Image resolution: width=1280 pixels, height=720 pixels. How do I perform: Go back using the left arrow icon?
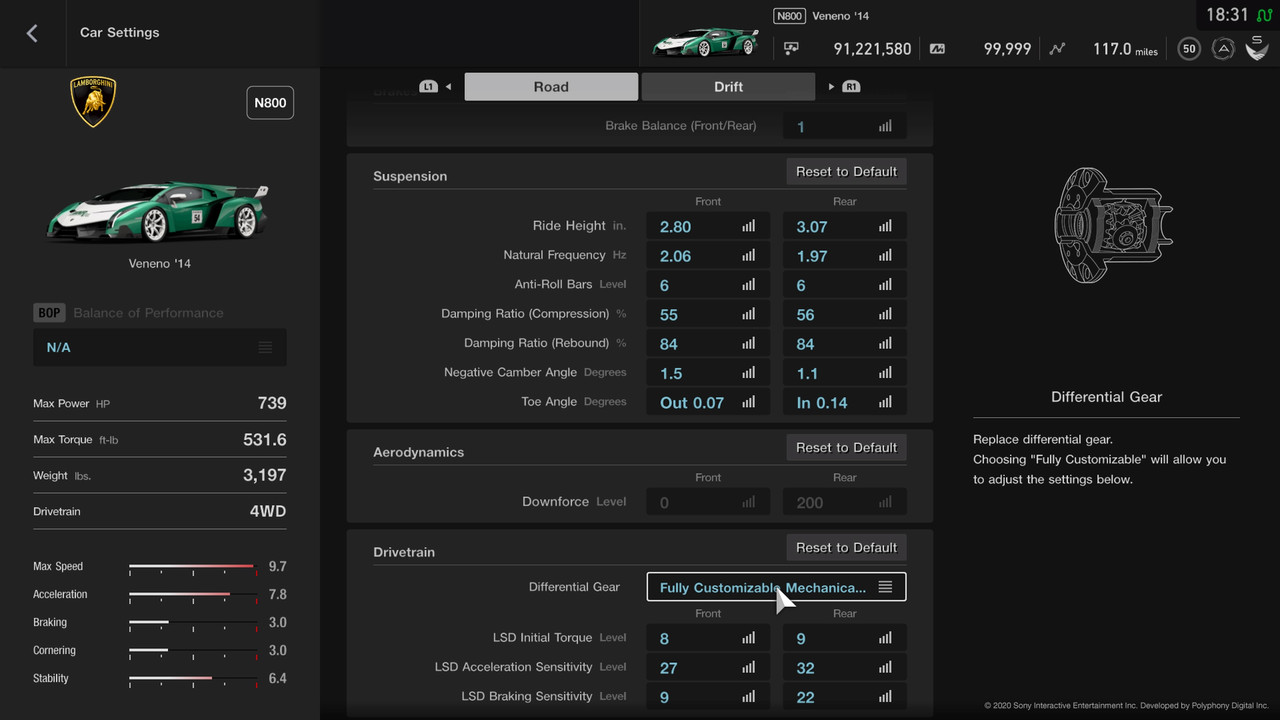32,33
